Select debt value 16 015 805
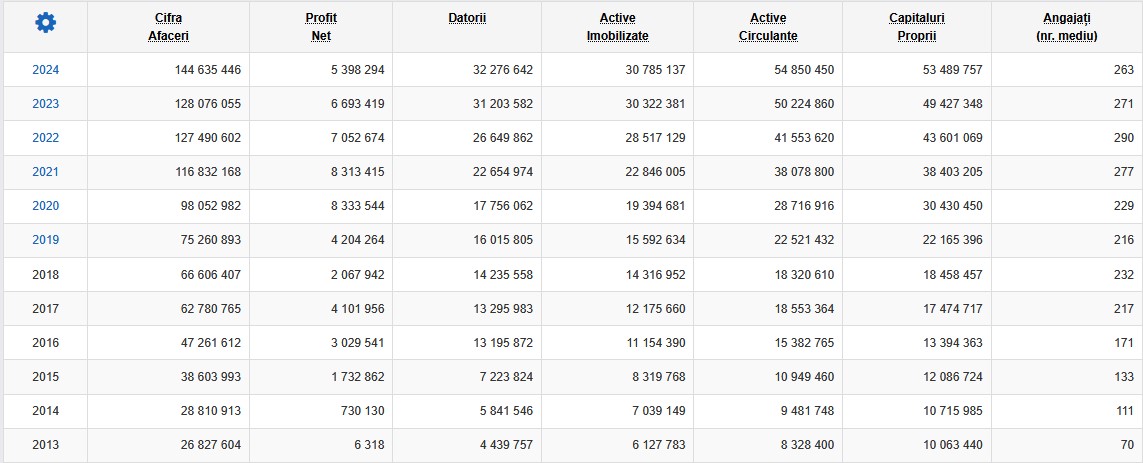Viewport: 1143px width, 463px height. [x=503, y=240]
